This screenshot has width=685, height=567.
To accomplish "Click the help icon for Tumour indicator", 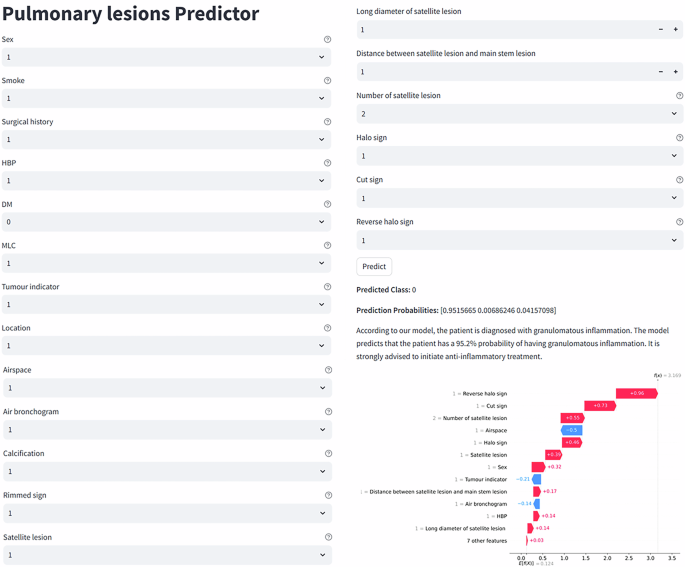I will click(x=328, y=287).
